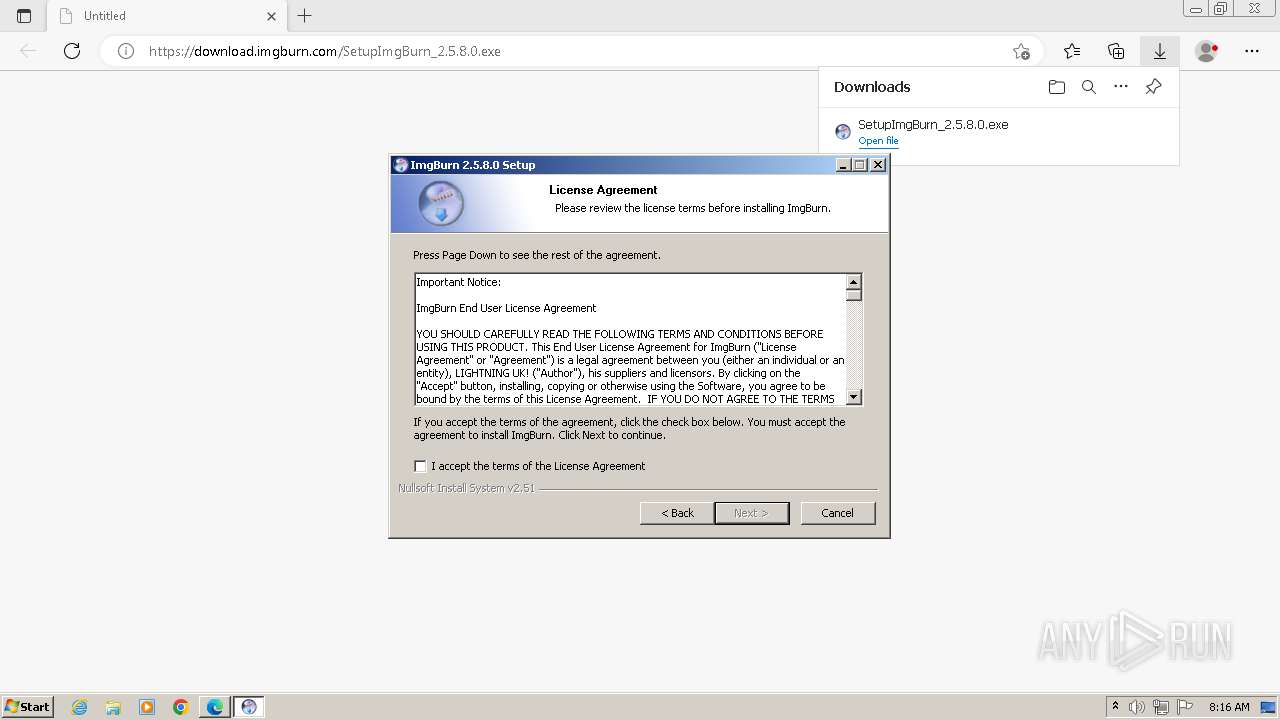
Task: Open the volume tray icon
Action: point(1137,707)
